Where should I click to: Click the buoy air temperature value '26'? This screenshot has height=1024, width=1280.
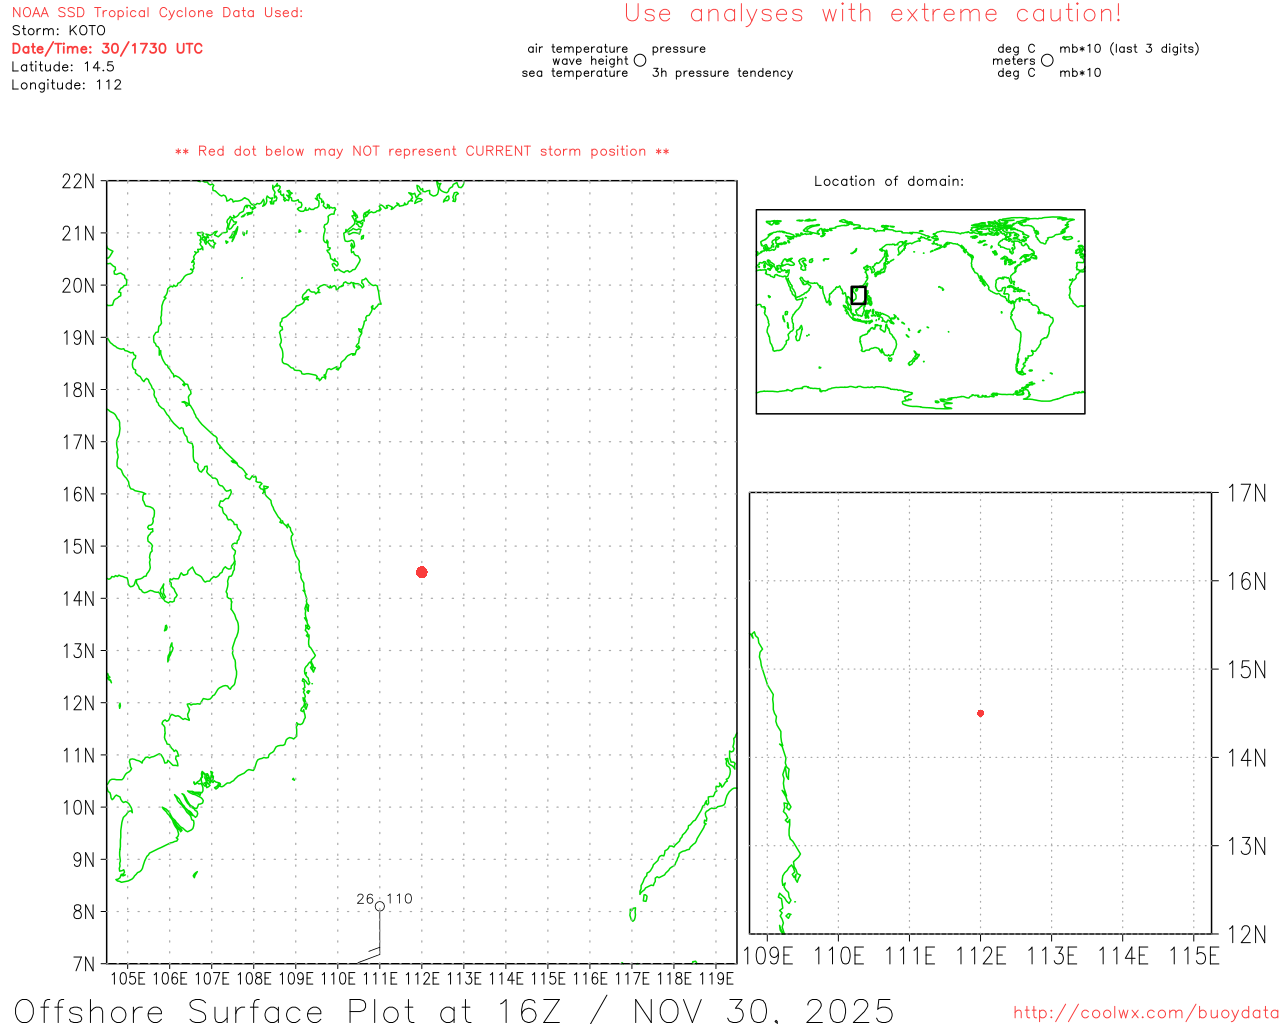click(x=365, y=899)
